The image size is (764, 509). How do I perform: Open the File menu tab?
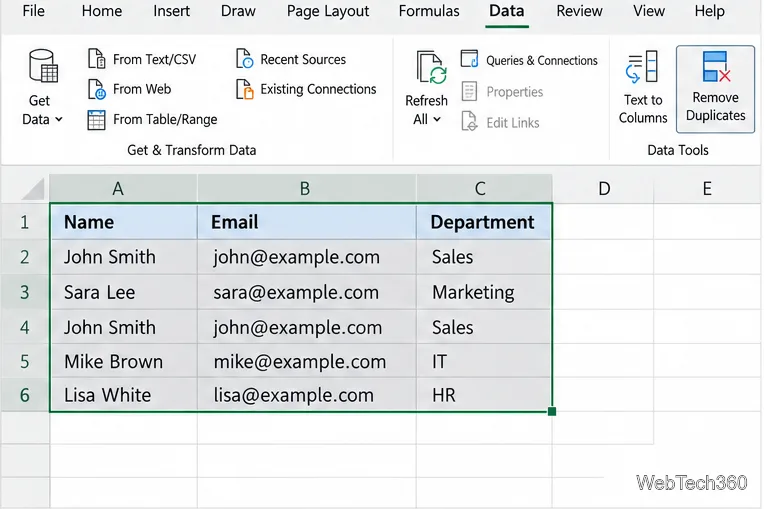34,11
